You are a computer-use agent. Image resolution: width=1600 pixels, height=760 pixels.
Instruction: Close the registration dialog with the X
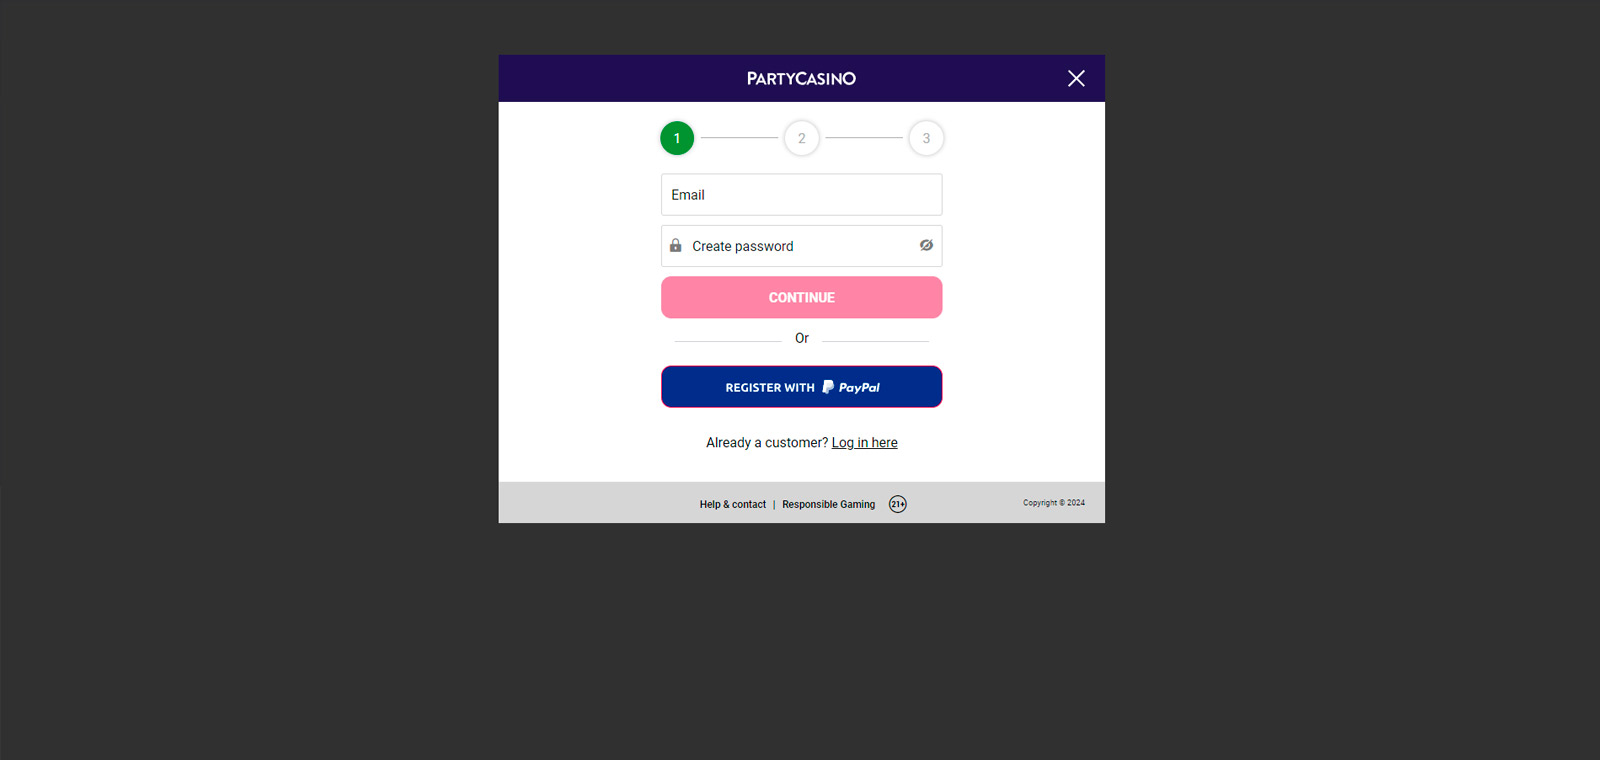tap(1076, 78)
